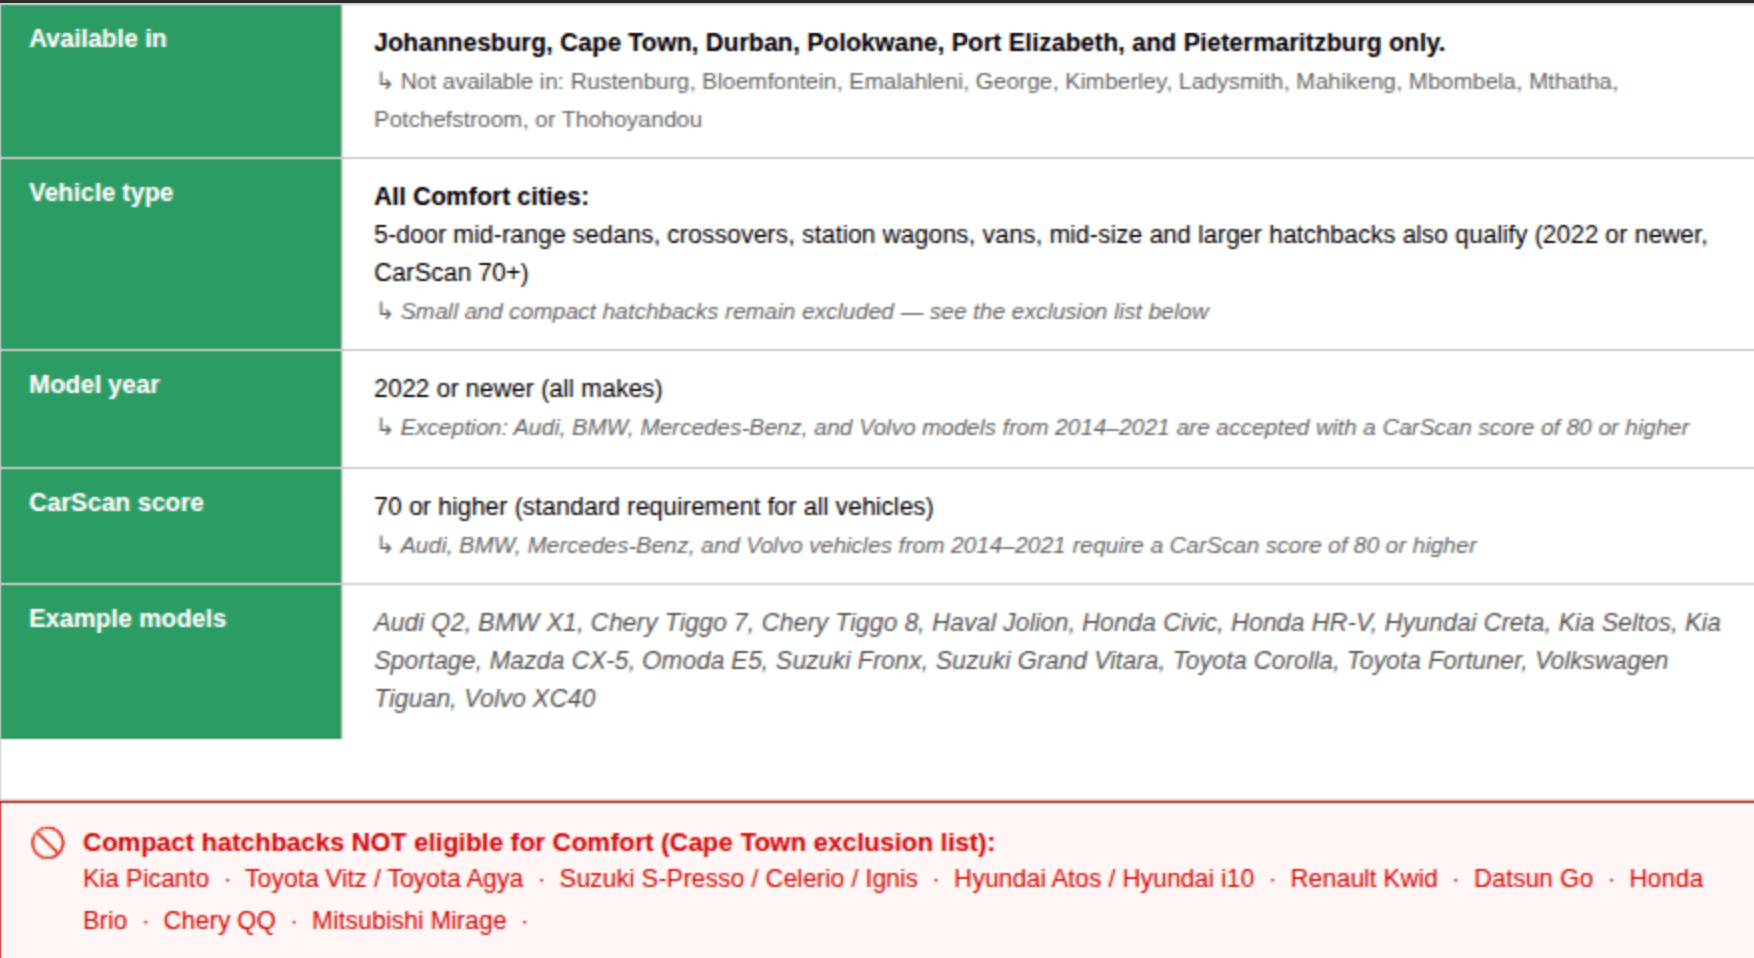The image size is (1754, 958).
Task: Click the red prohibited circle icon
Action: [47, 843]
